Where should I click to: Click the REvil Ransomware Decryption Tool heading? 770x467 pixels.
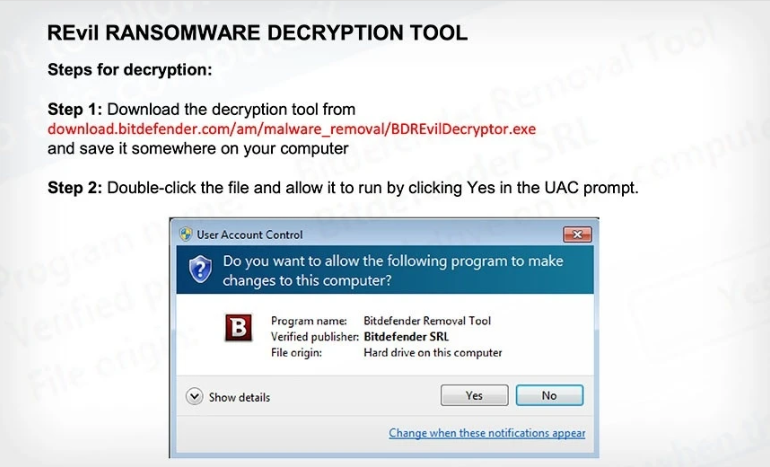pyautogui.click(x=257, y=33)
